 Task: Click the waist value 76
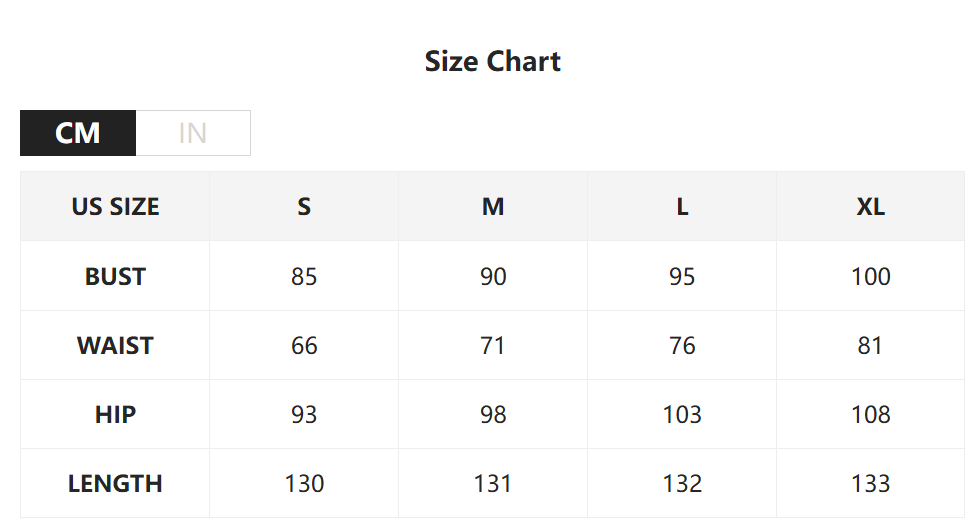click(x=682, y=346)
